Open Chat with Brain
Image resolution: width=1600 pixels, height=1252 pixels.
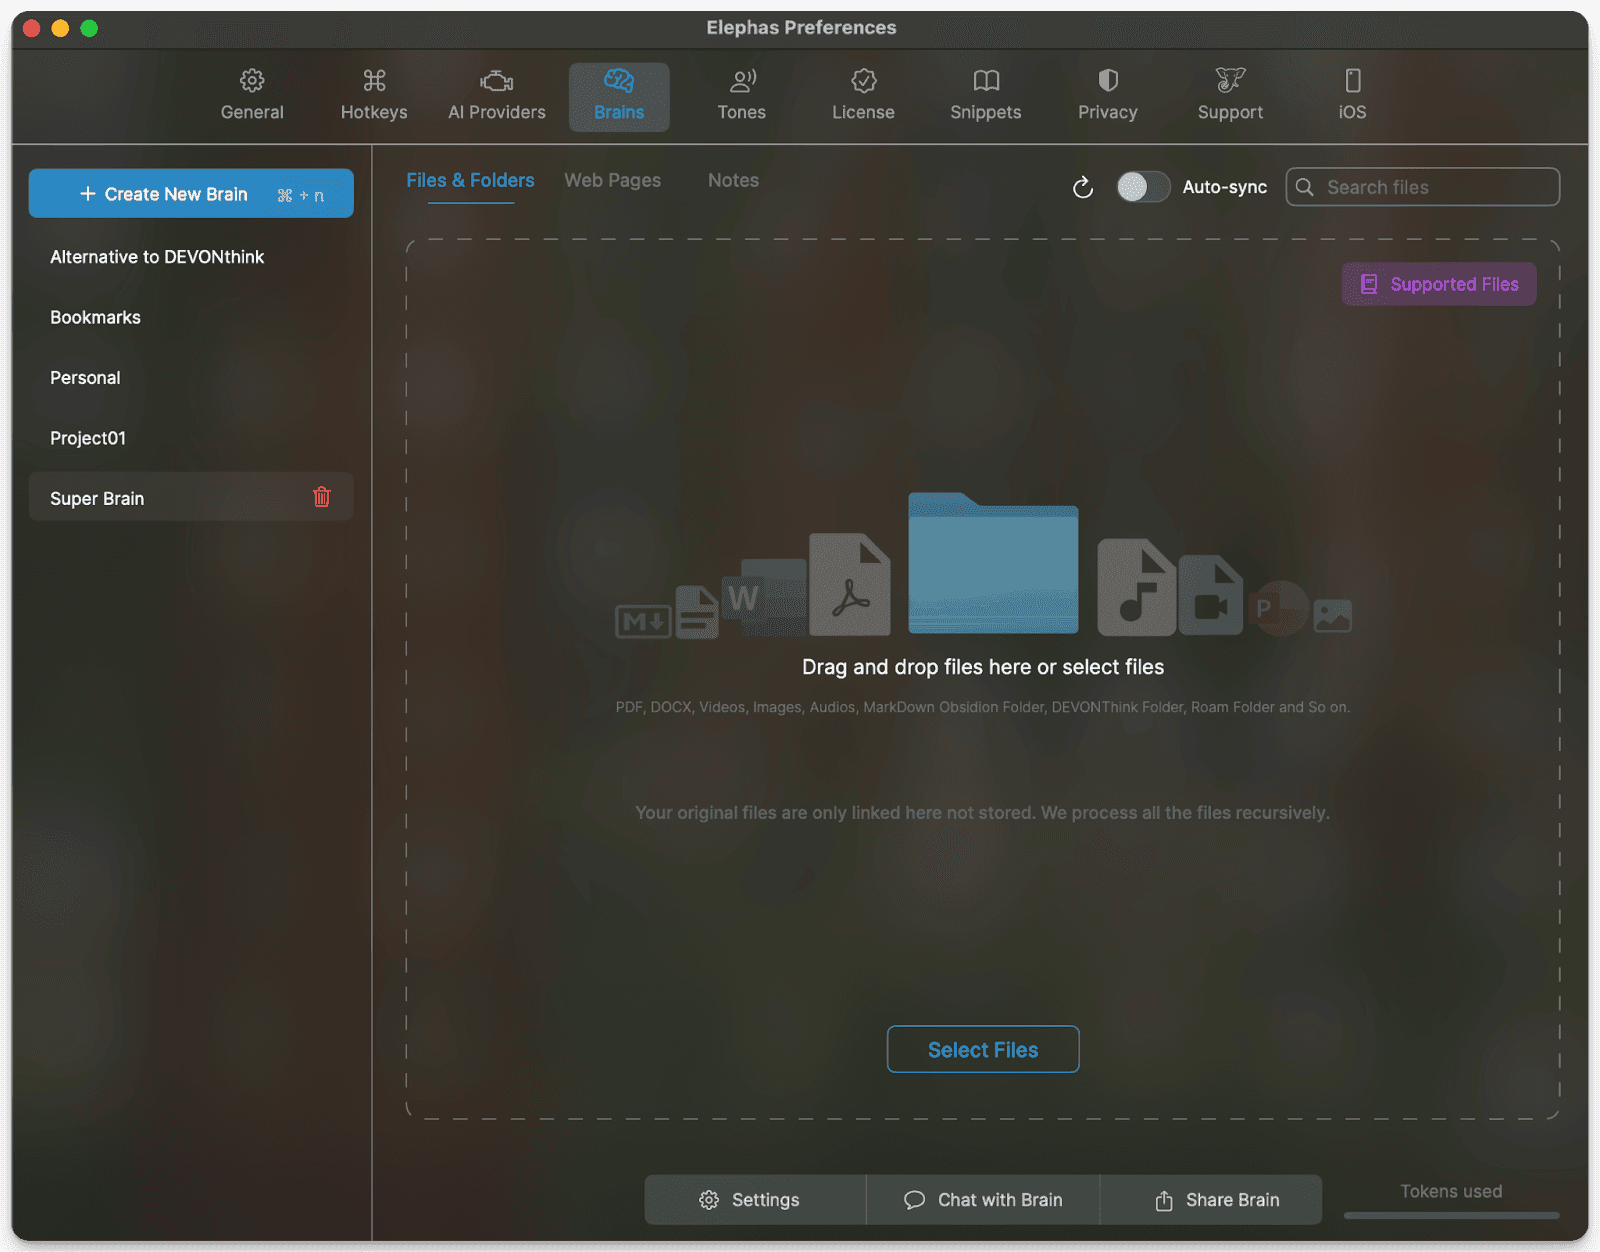click(983, 1200)
